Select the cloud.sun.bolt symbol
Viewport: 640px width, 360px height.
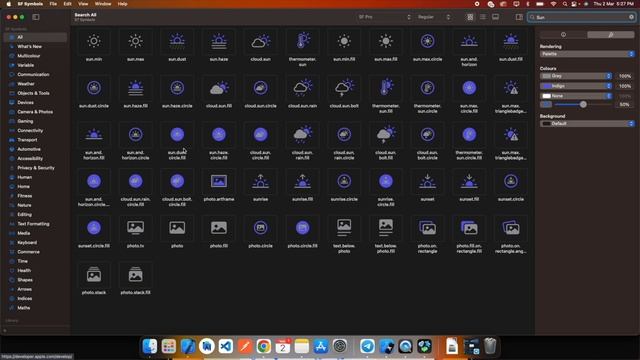[344, 88]
